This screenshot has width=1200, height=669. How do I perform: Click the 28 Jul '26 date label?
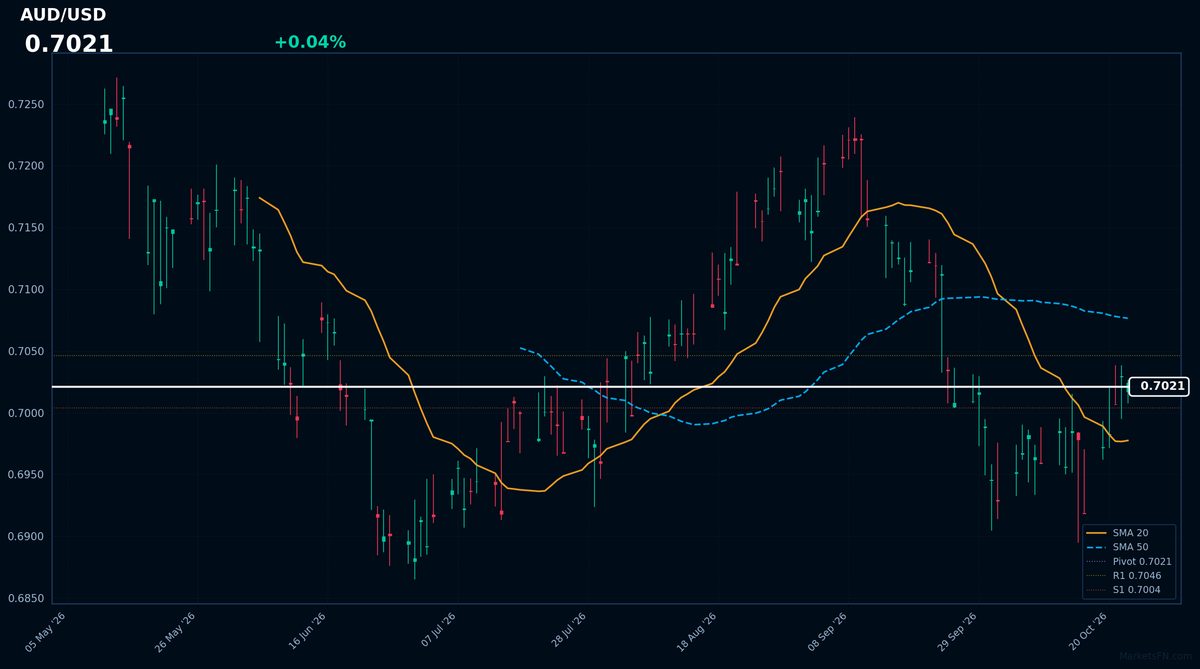(567, 632)
